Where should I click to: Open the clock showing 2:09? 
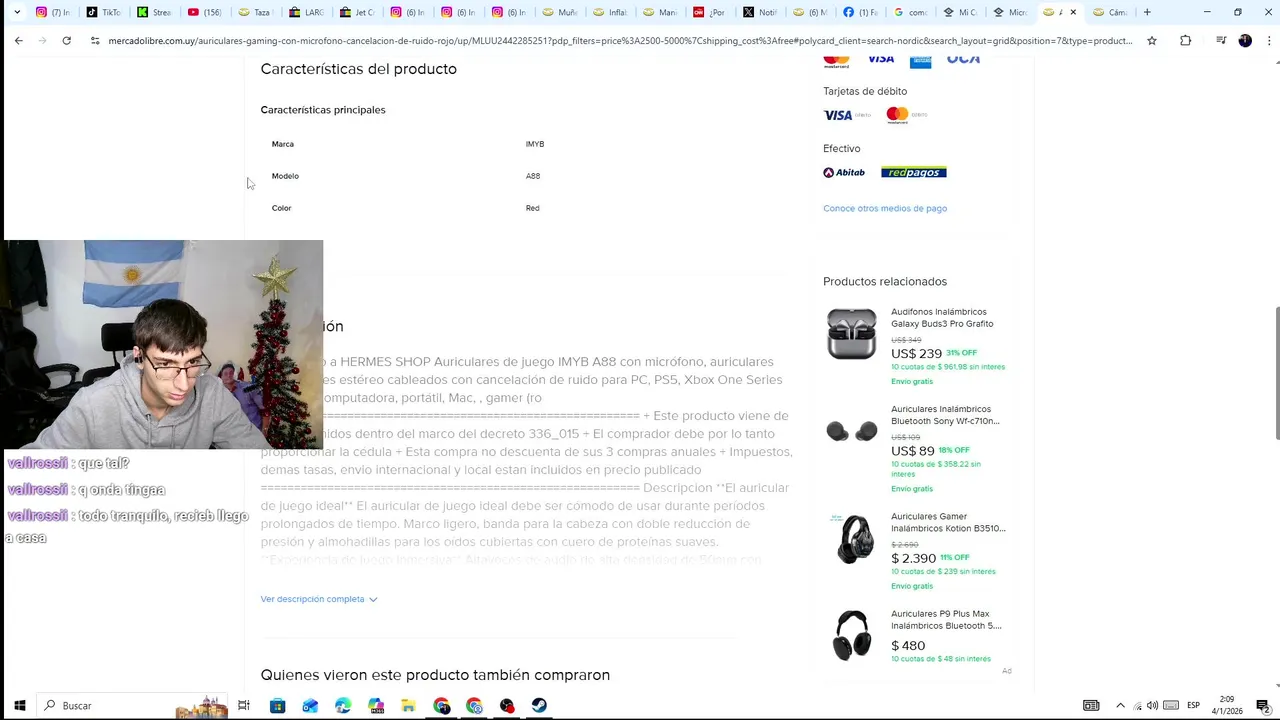(x=1227, y=705)
